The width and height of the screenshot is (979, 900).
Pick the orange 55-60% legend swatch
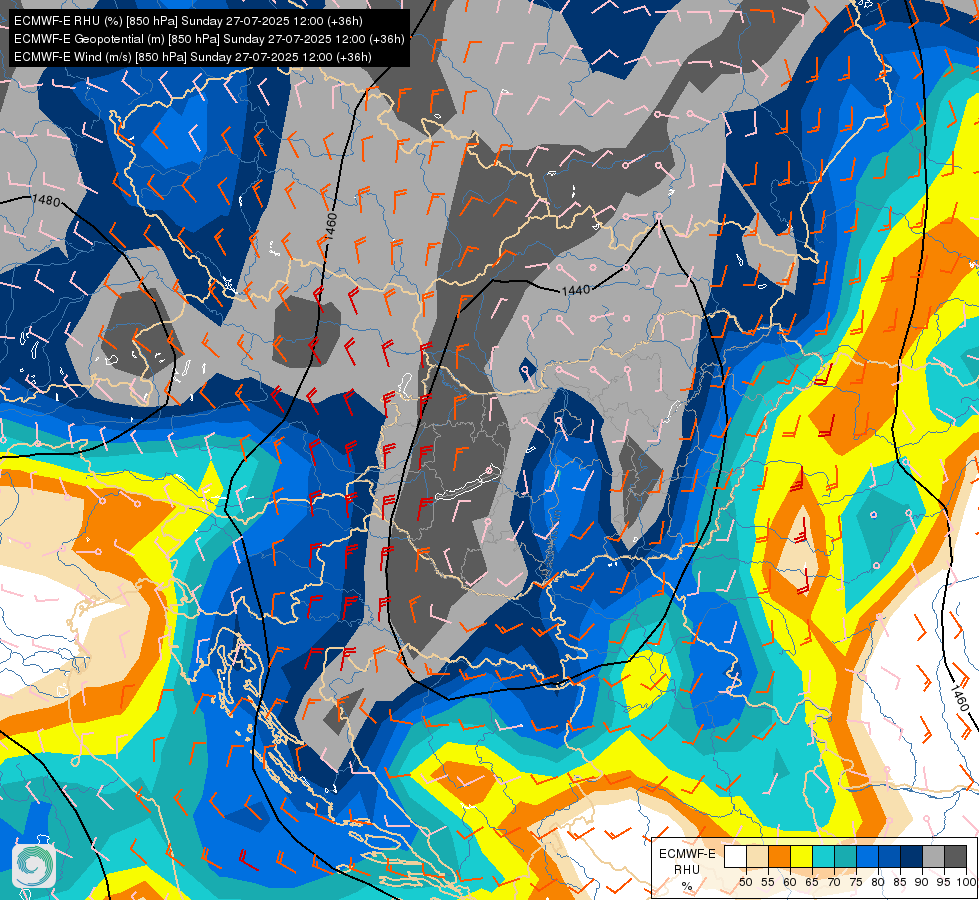pyautogui.click(x=779, y=856)
